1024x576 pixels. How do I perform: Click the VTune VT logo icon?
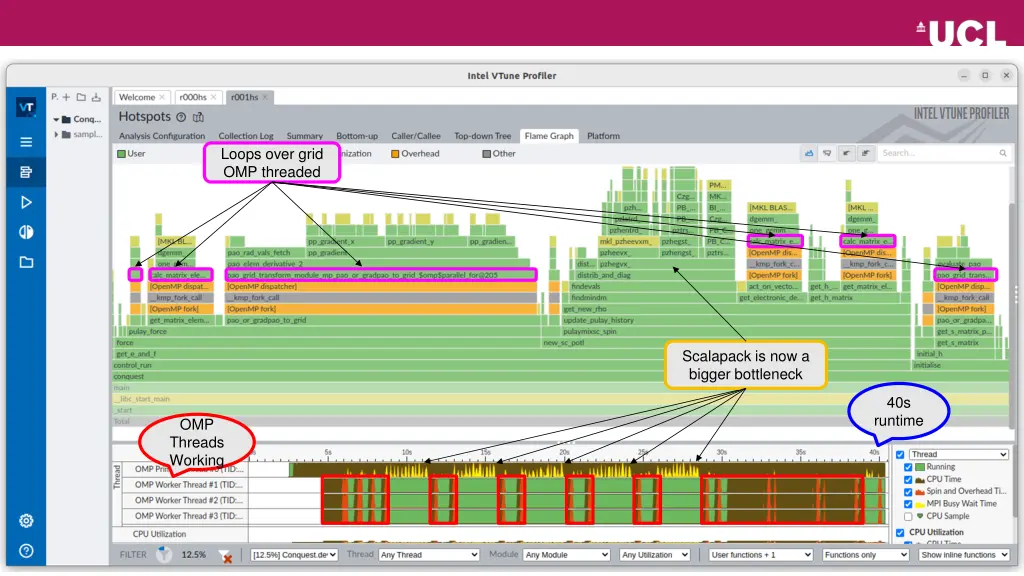tap(26, 107)
